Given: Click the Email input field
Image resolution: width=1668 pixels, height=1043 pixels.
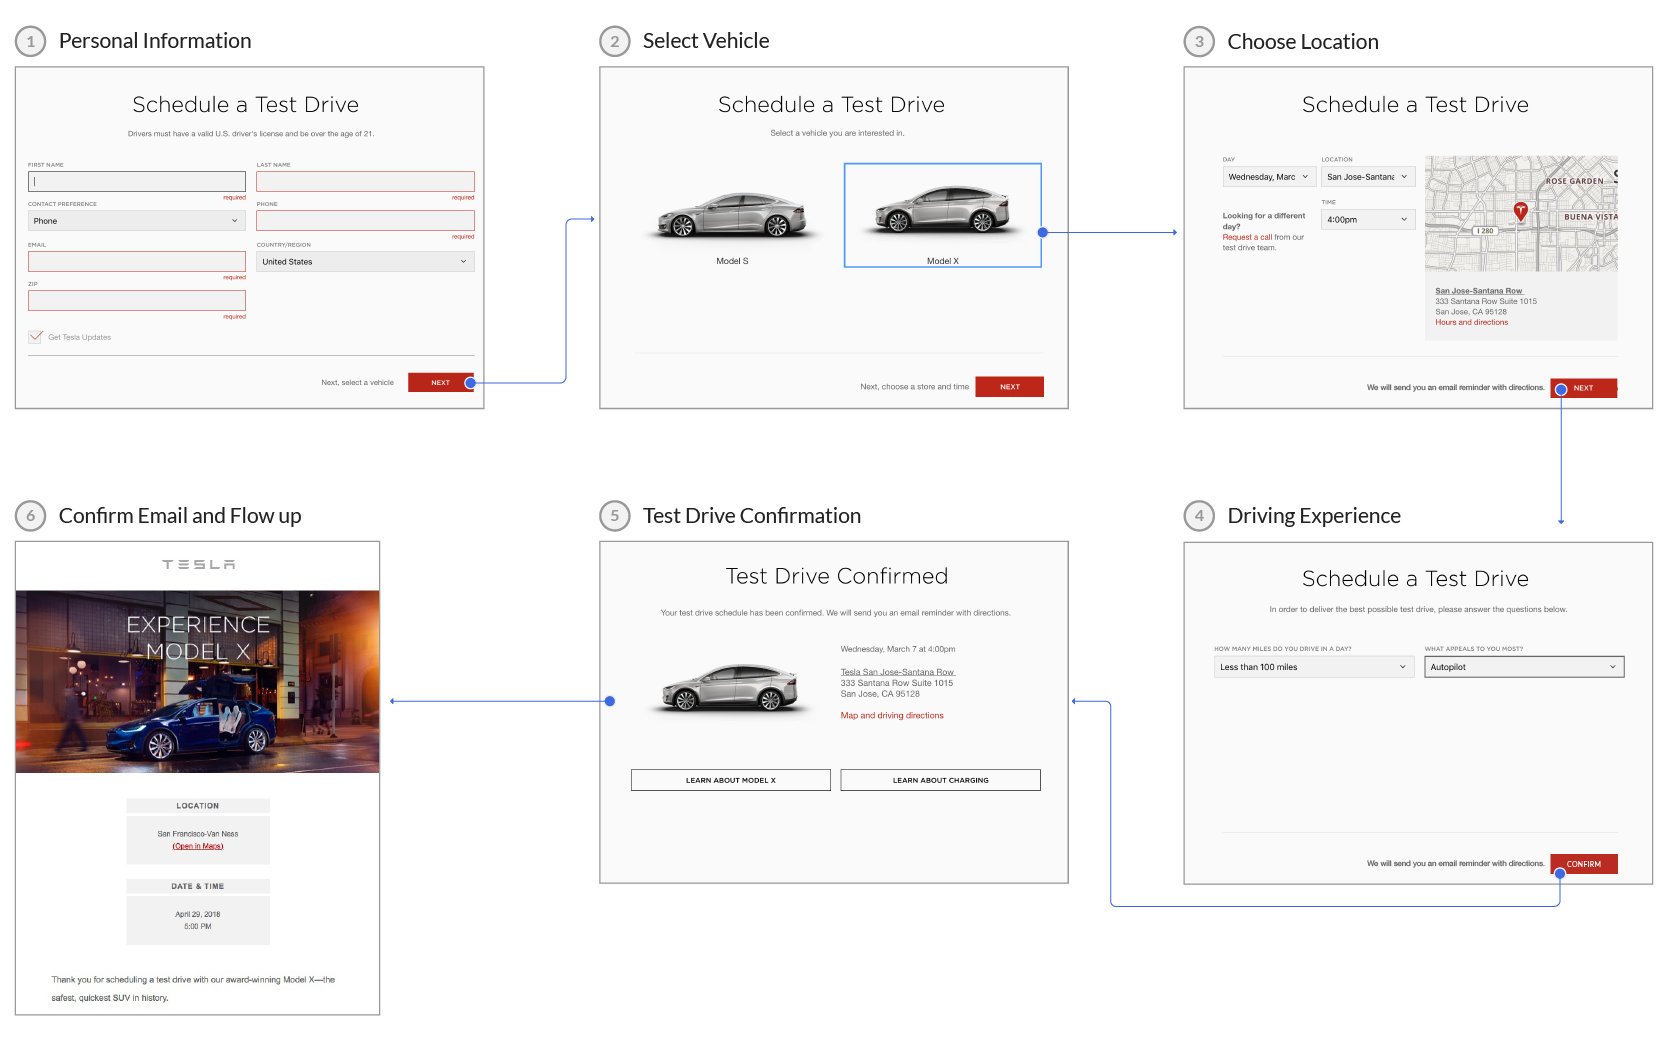Looking at the screenshot, I should (x=137, y=261).
